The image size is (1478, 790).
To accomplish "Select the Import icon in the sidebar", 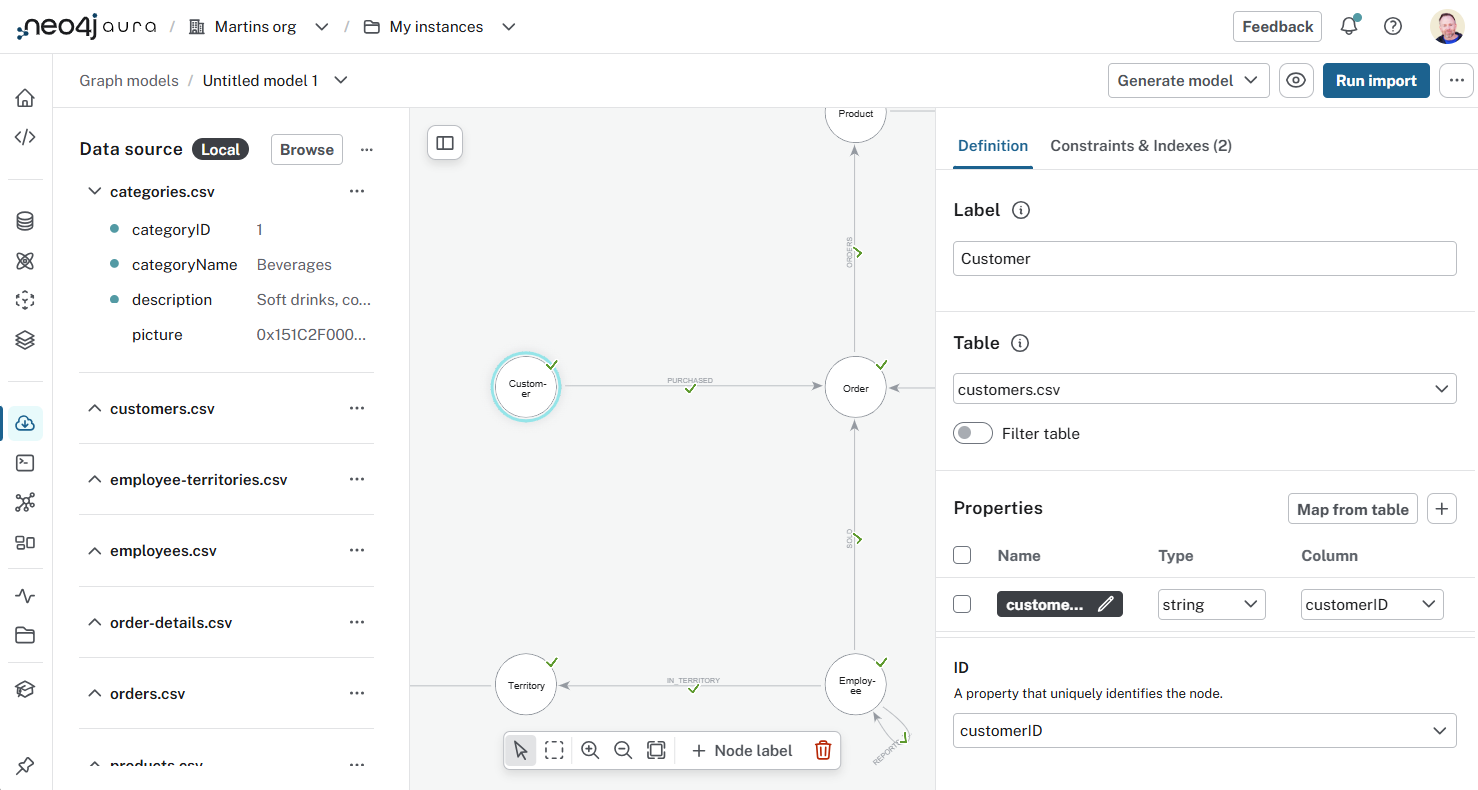I will click(25, 422).
